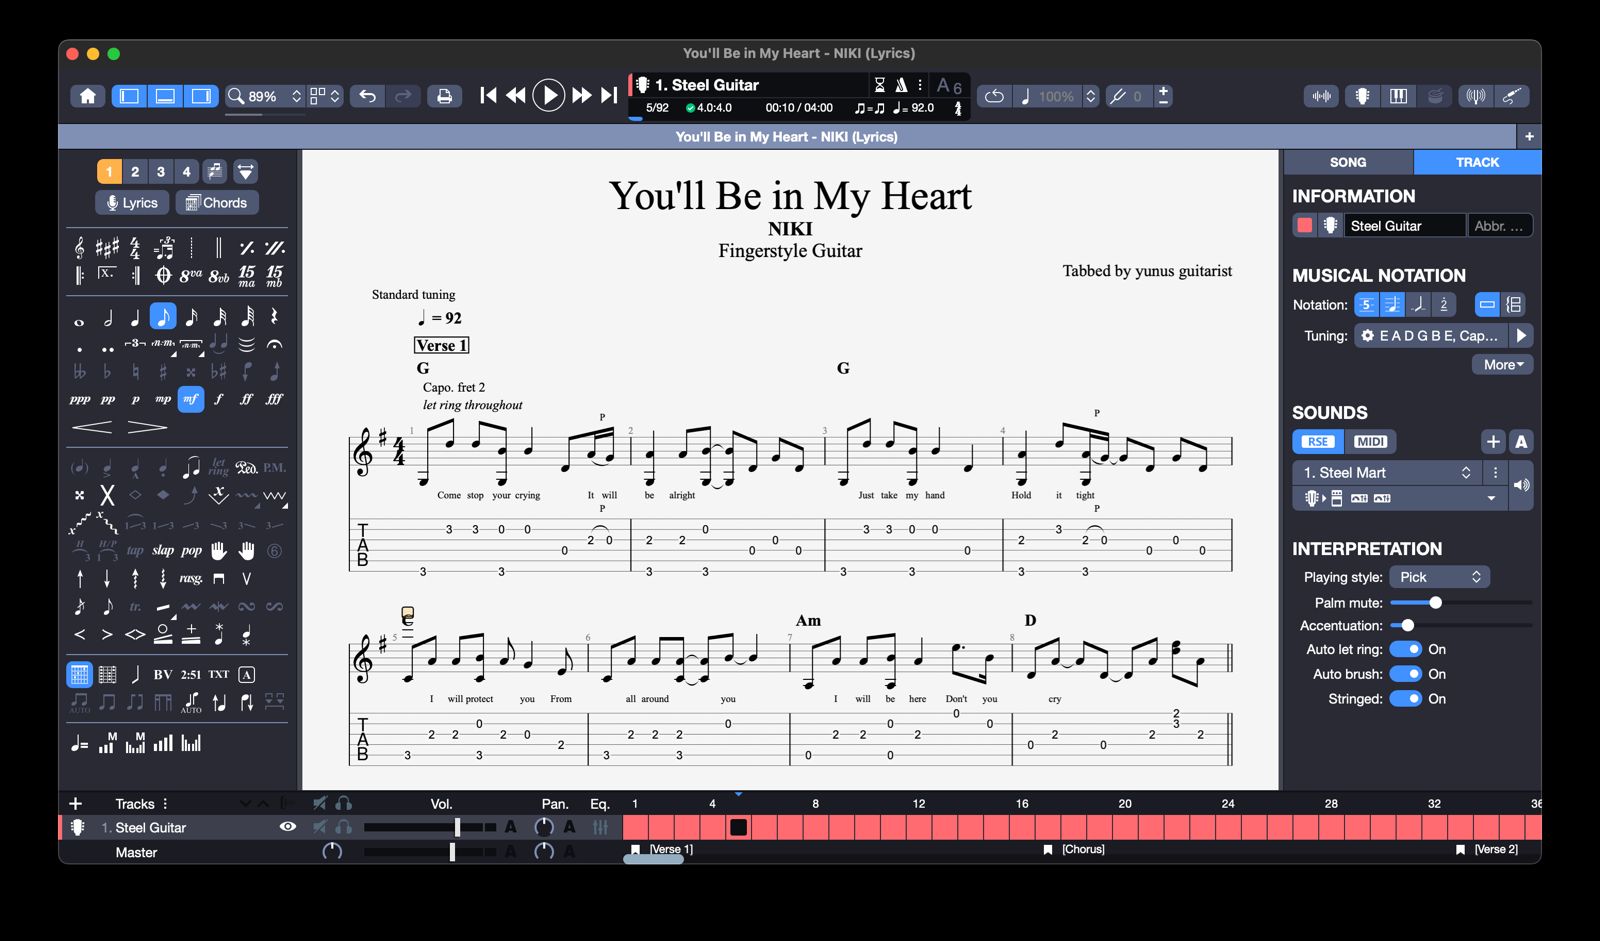1600x941 pixels.
Task: Open tempo automation note icon
Action: click(x=80, y=743)
